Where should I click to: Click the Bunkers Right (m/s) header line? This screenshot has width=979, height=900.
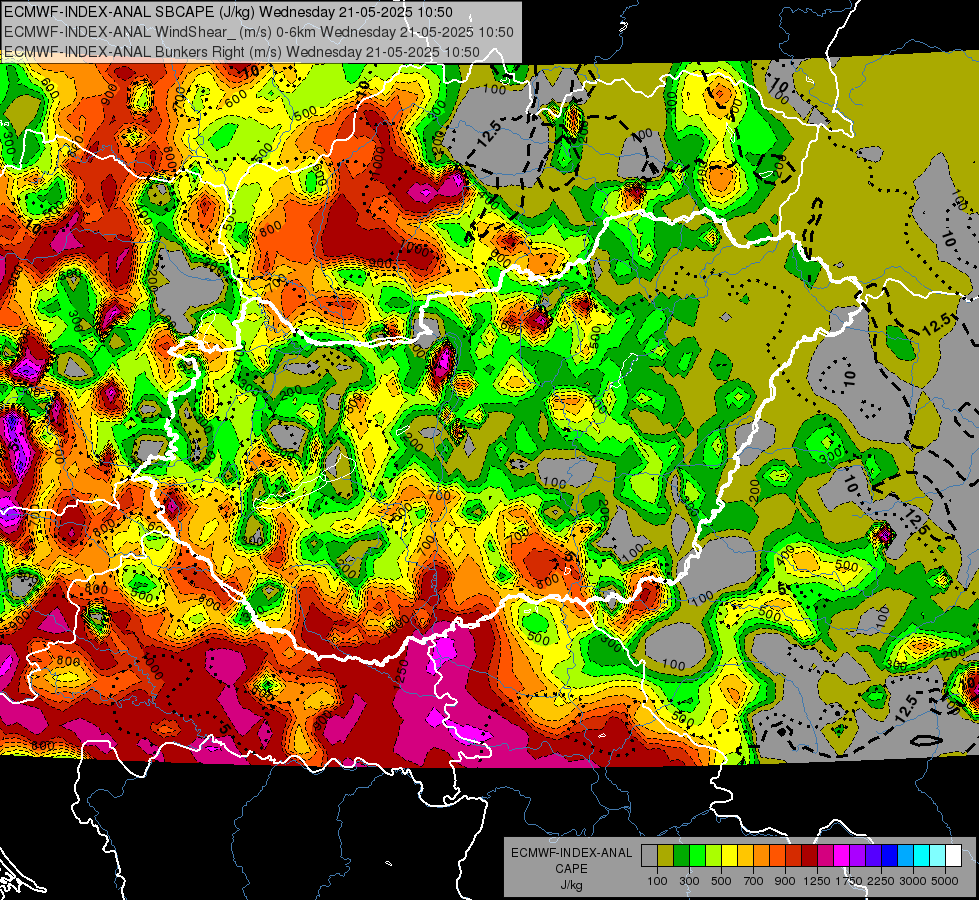point(242,52)
